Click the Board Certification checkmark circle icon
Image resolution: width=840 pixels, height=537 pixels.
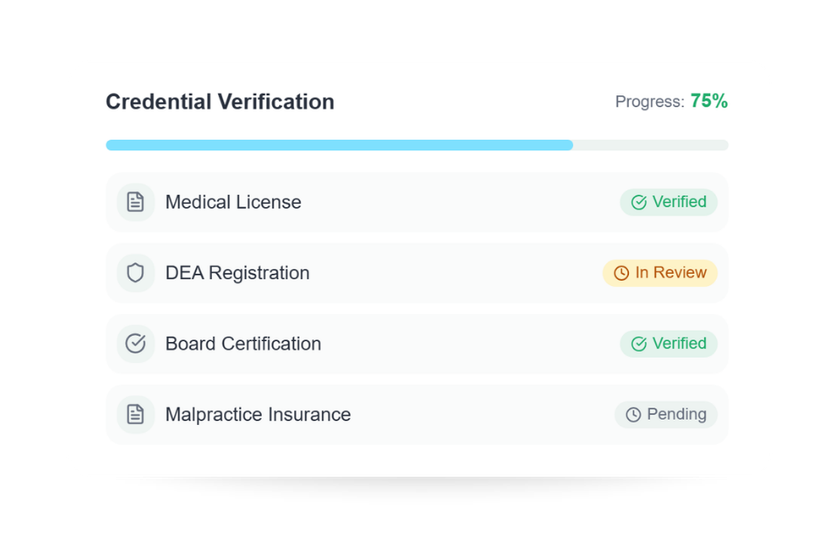[x=135, y=344]
